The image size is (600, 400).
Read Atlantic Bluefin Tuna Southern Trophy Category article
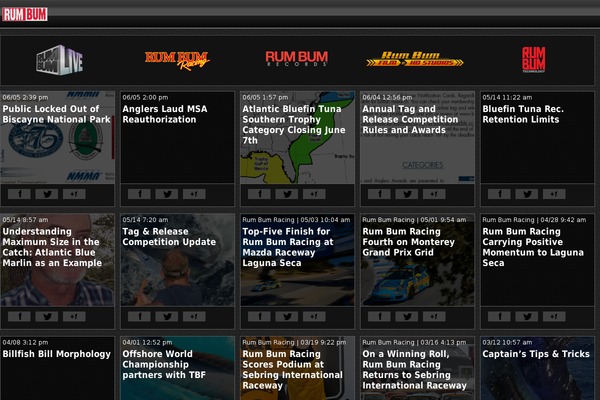(294, 125)
